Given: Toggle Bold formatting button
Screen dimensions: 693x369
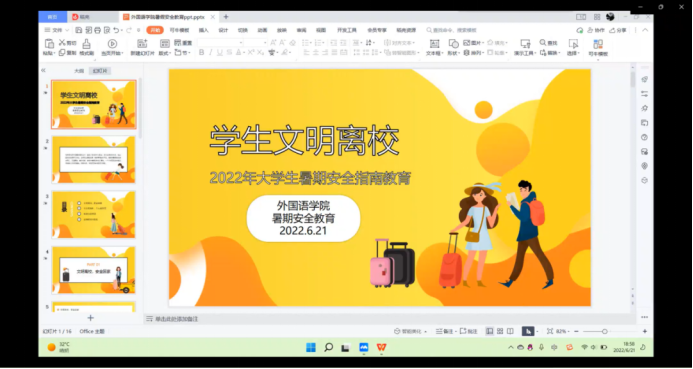Looking at the screenshot, I should [x=202, y=53].
